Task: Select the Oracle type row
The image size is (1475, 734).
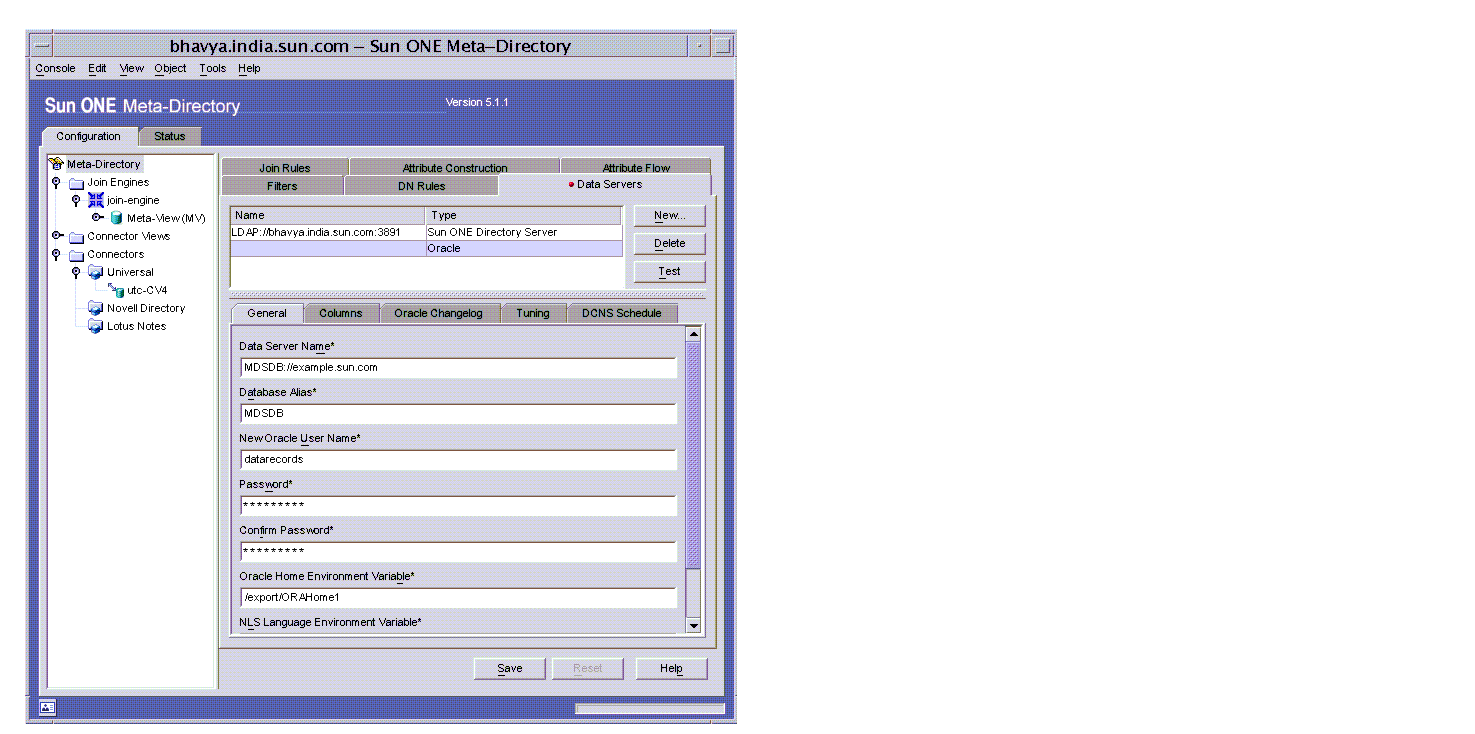Action: click(x=426, y=248)
